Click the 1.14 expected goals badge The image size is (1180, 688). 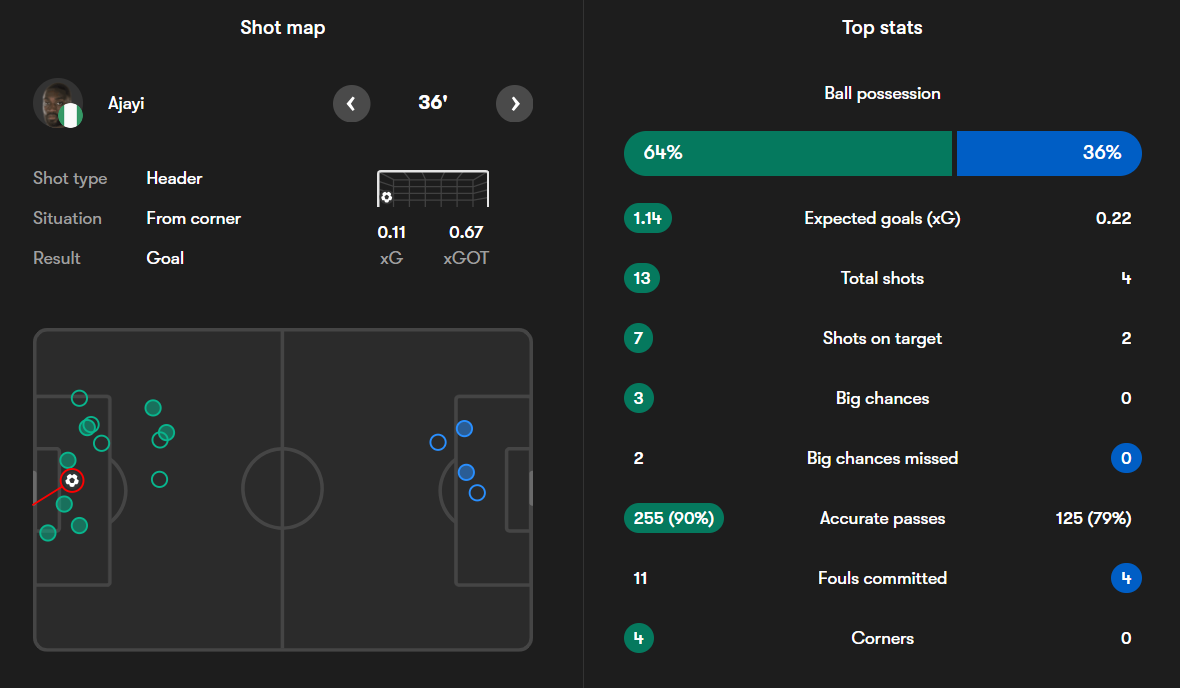pos(647,218)
